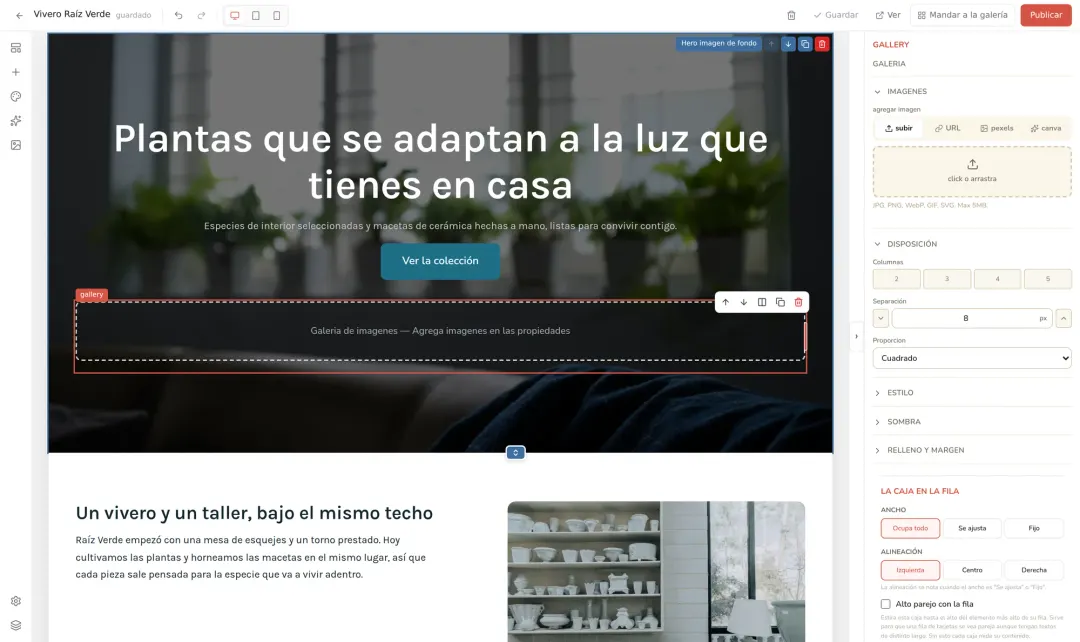1080x642 pixels.
Task: Align box Derecha
Action: 1034,570
